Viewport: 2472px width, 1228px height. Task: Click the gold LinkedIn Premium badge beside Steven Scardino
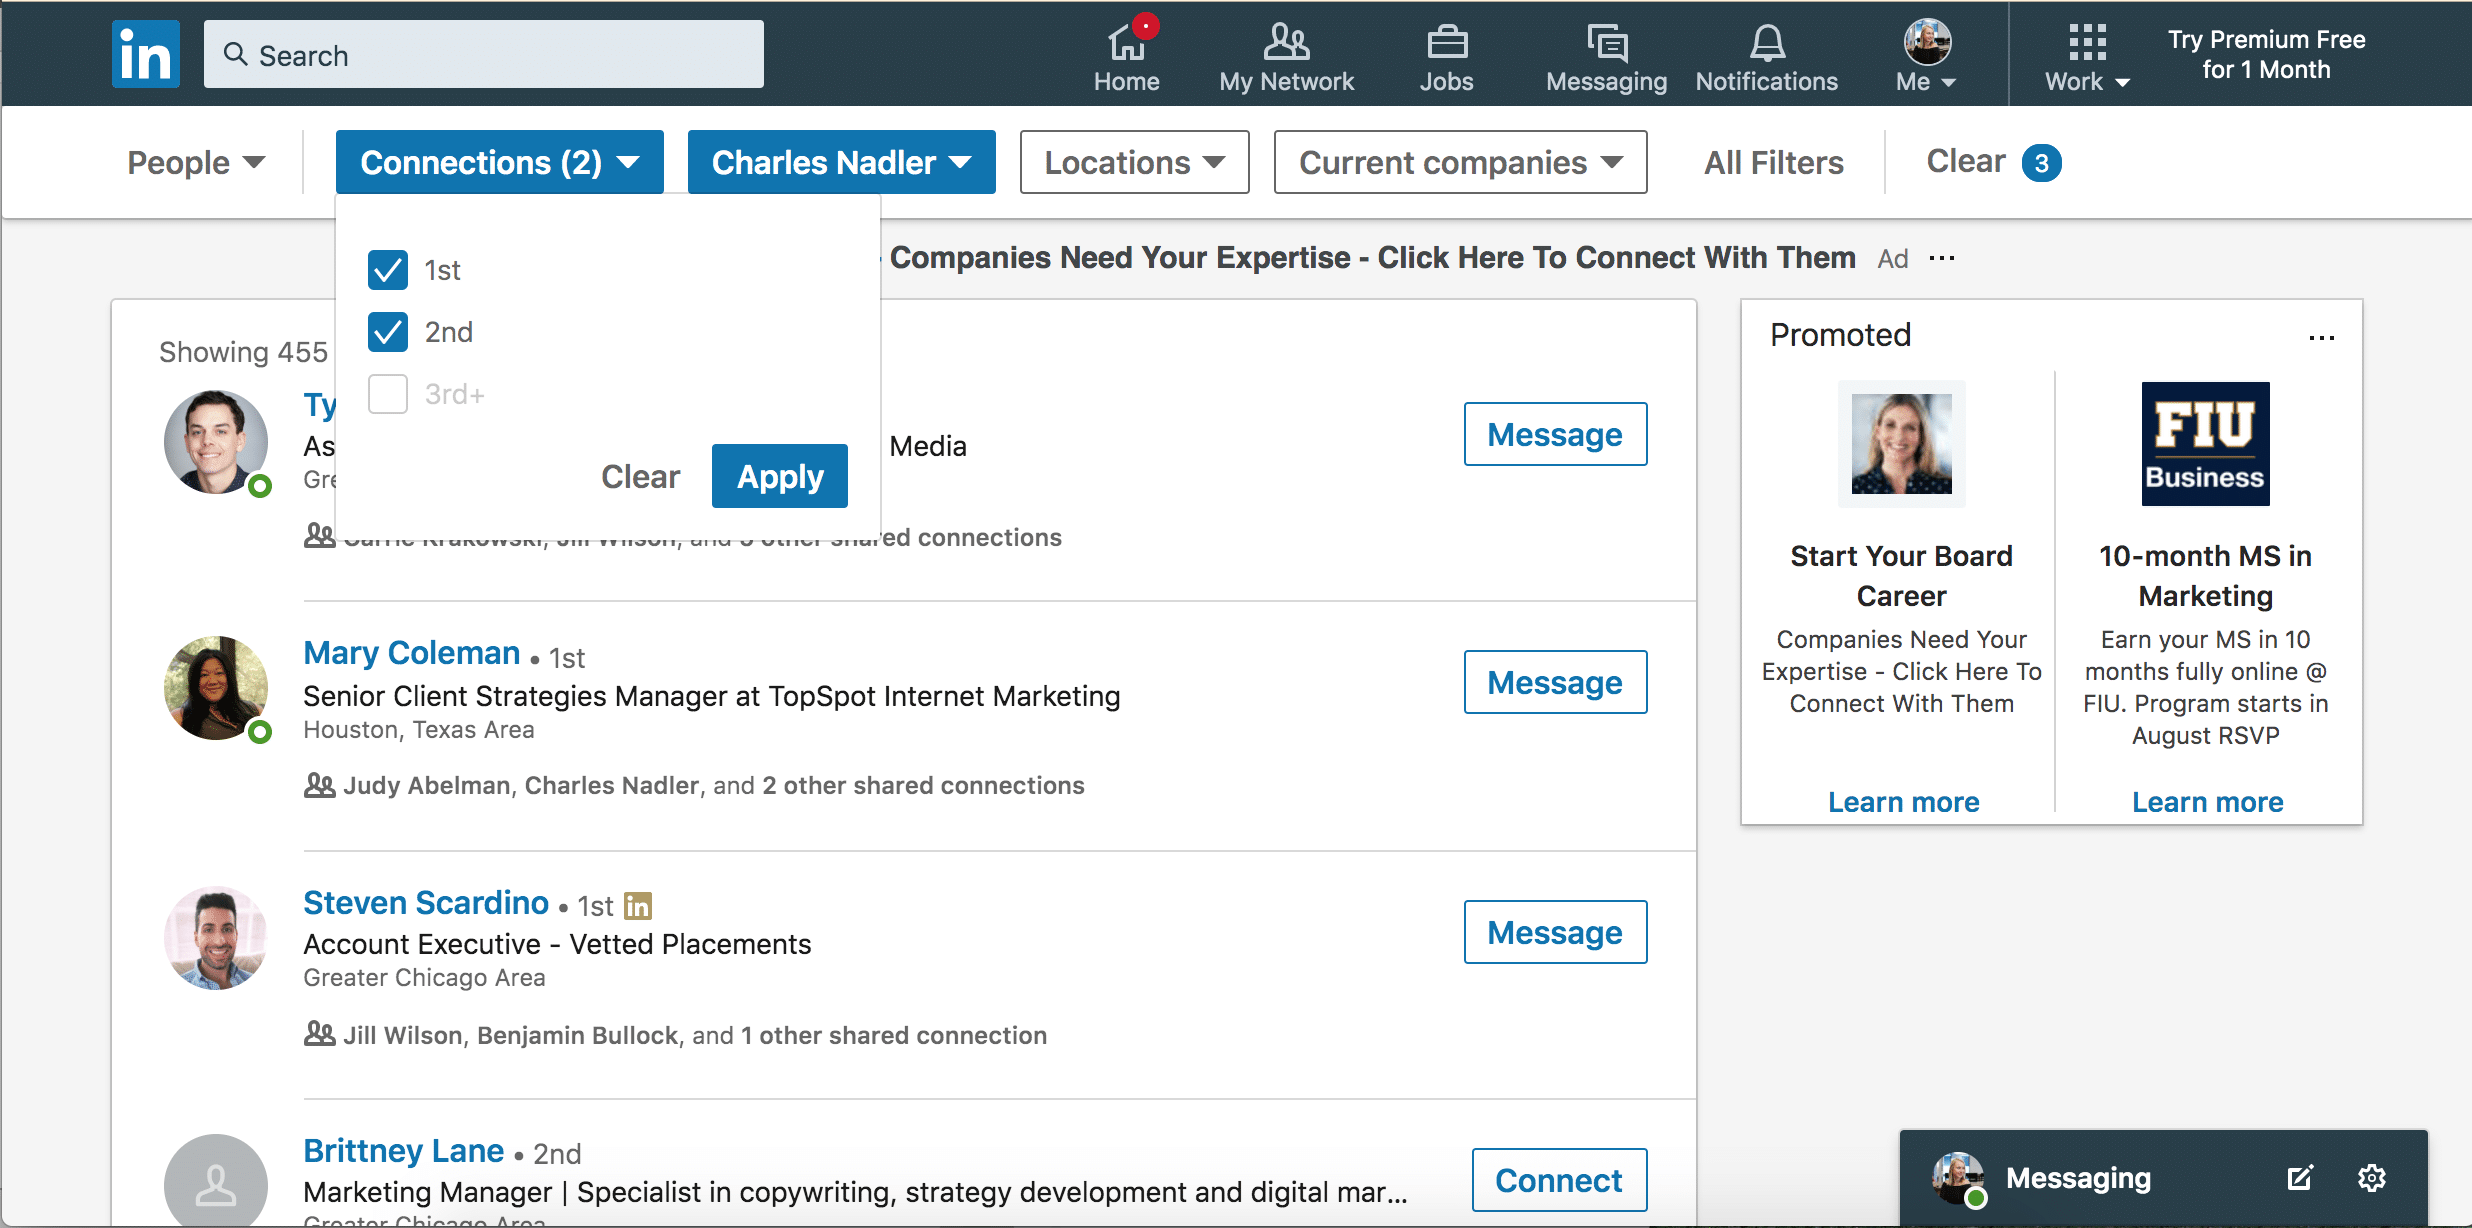click(x=638, y=906)
